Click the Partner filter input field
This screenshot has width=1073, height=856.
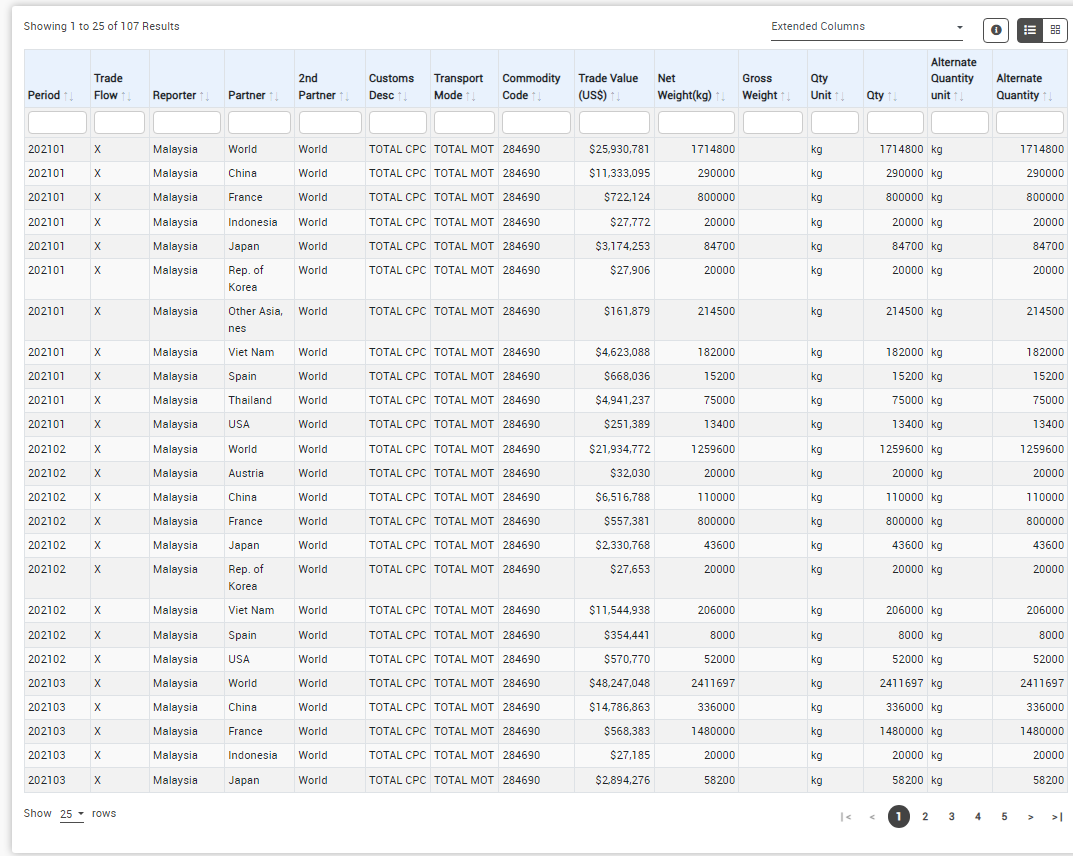point(259,123)
